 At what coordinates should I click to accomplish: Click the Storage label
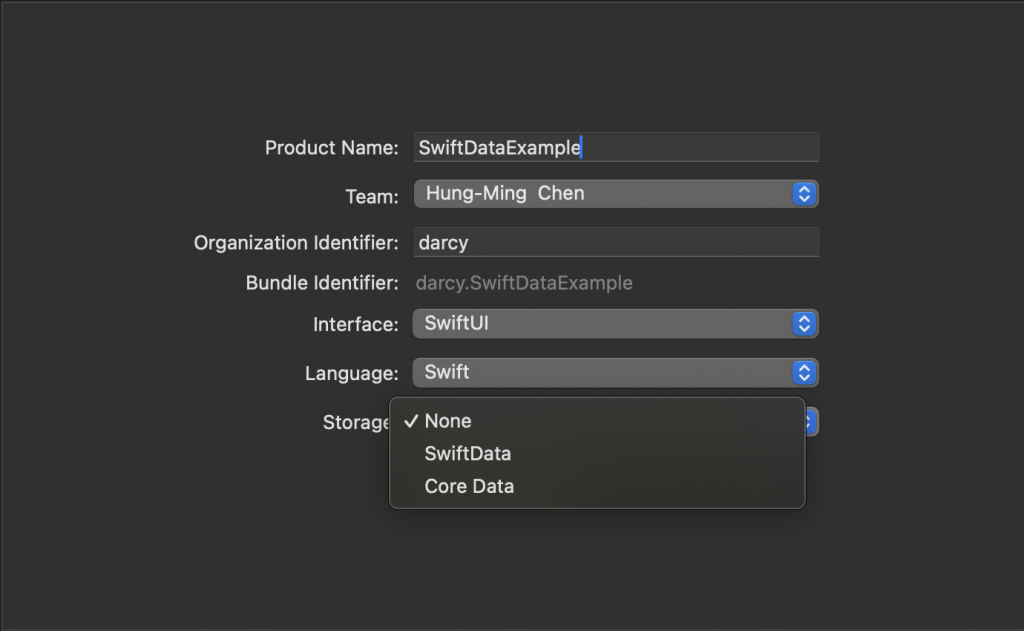coord(355,423)
